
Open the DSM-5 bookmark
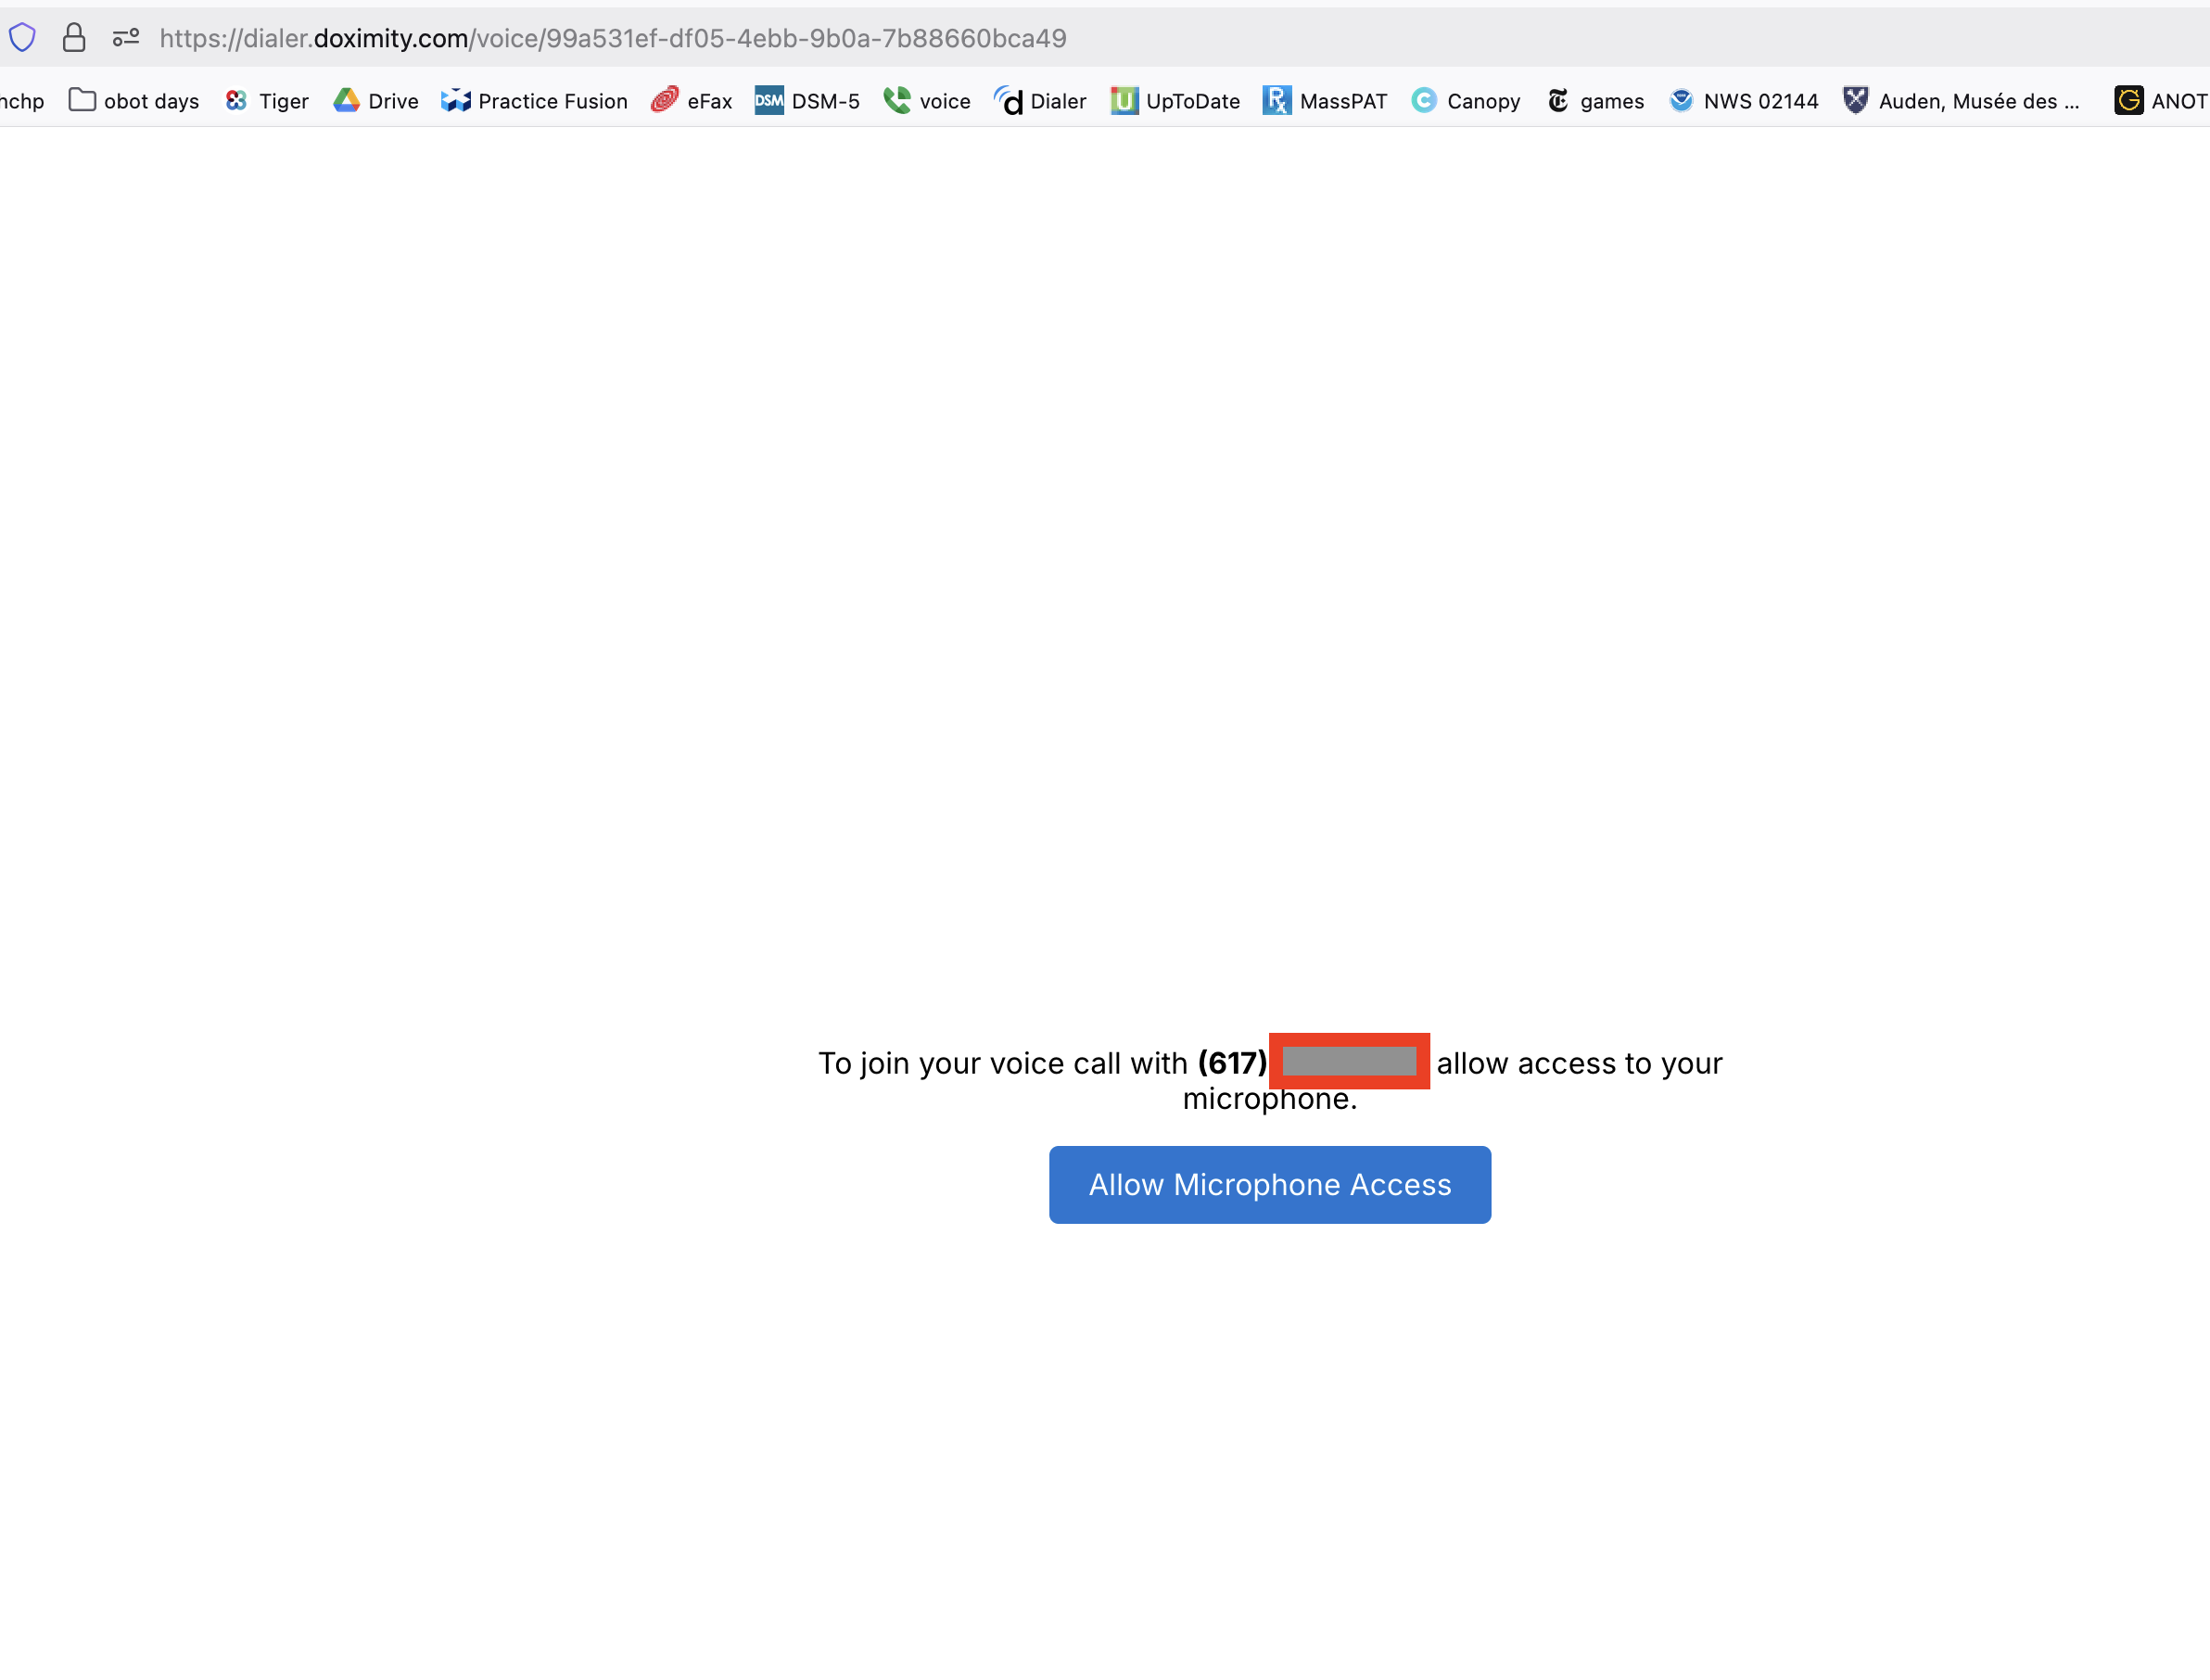pyautogui.click(x=807, y=100)
